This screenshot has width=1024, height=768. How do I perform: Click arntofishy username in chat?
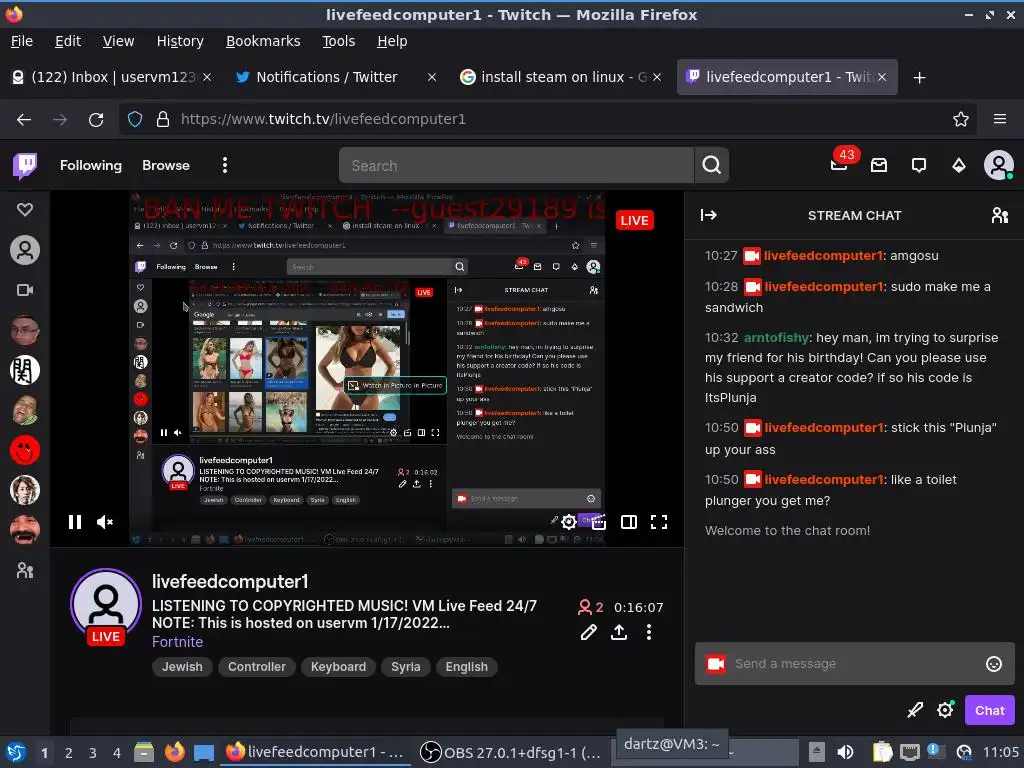point(776,338)
